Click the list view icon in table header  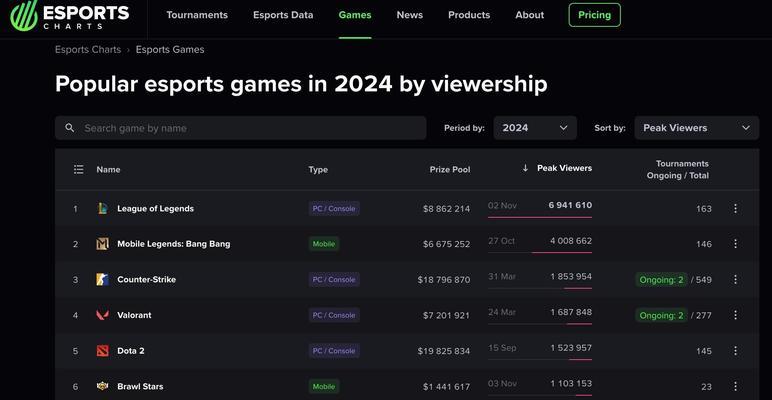pyautogui.click(x=78, y=169)
